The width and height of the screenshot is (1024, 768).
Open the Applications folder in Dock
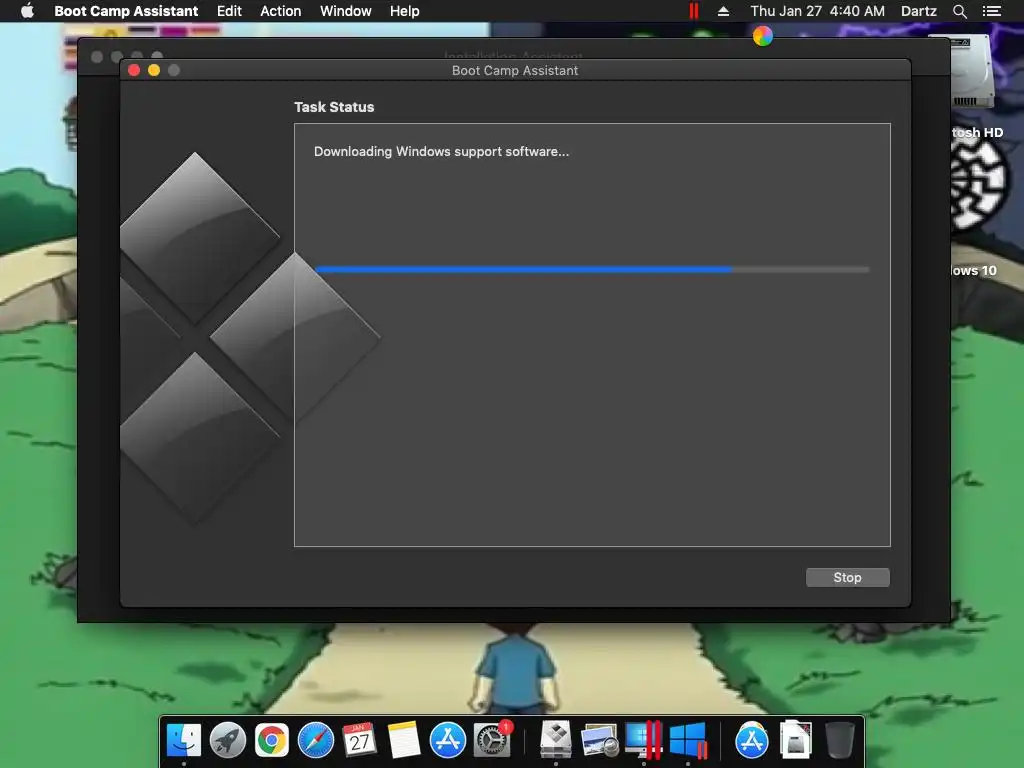[751, 740]
